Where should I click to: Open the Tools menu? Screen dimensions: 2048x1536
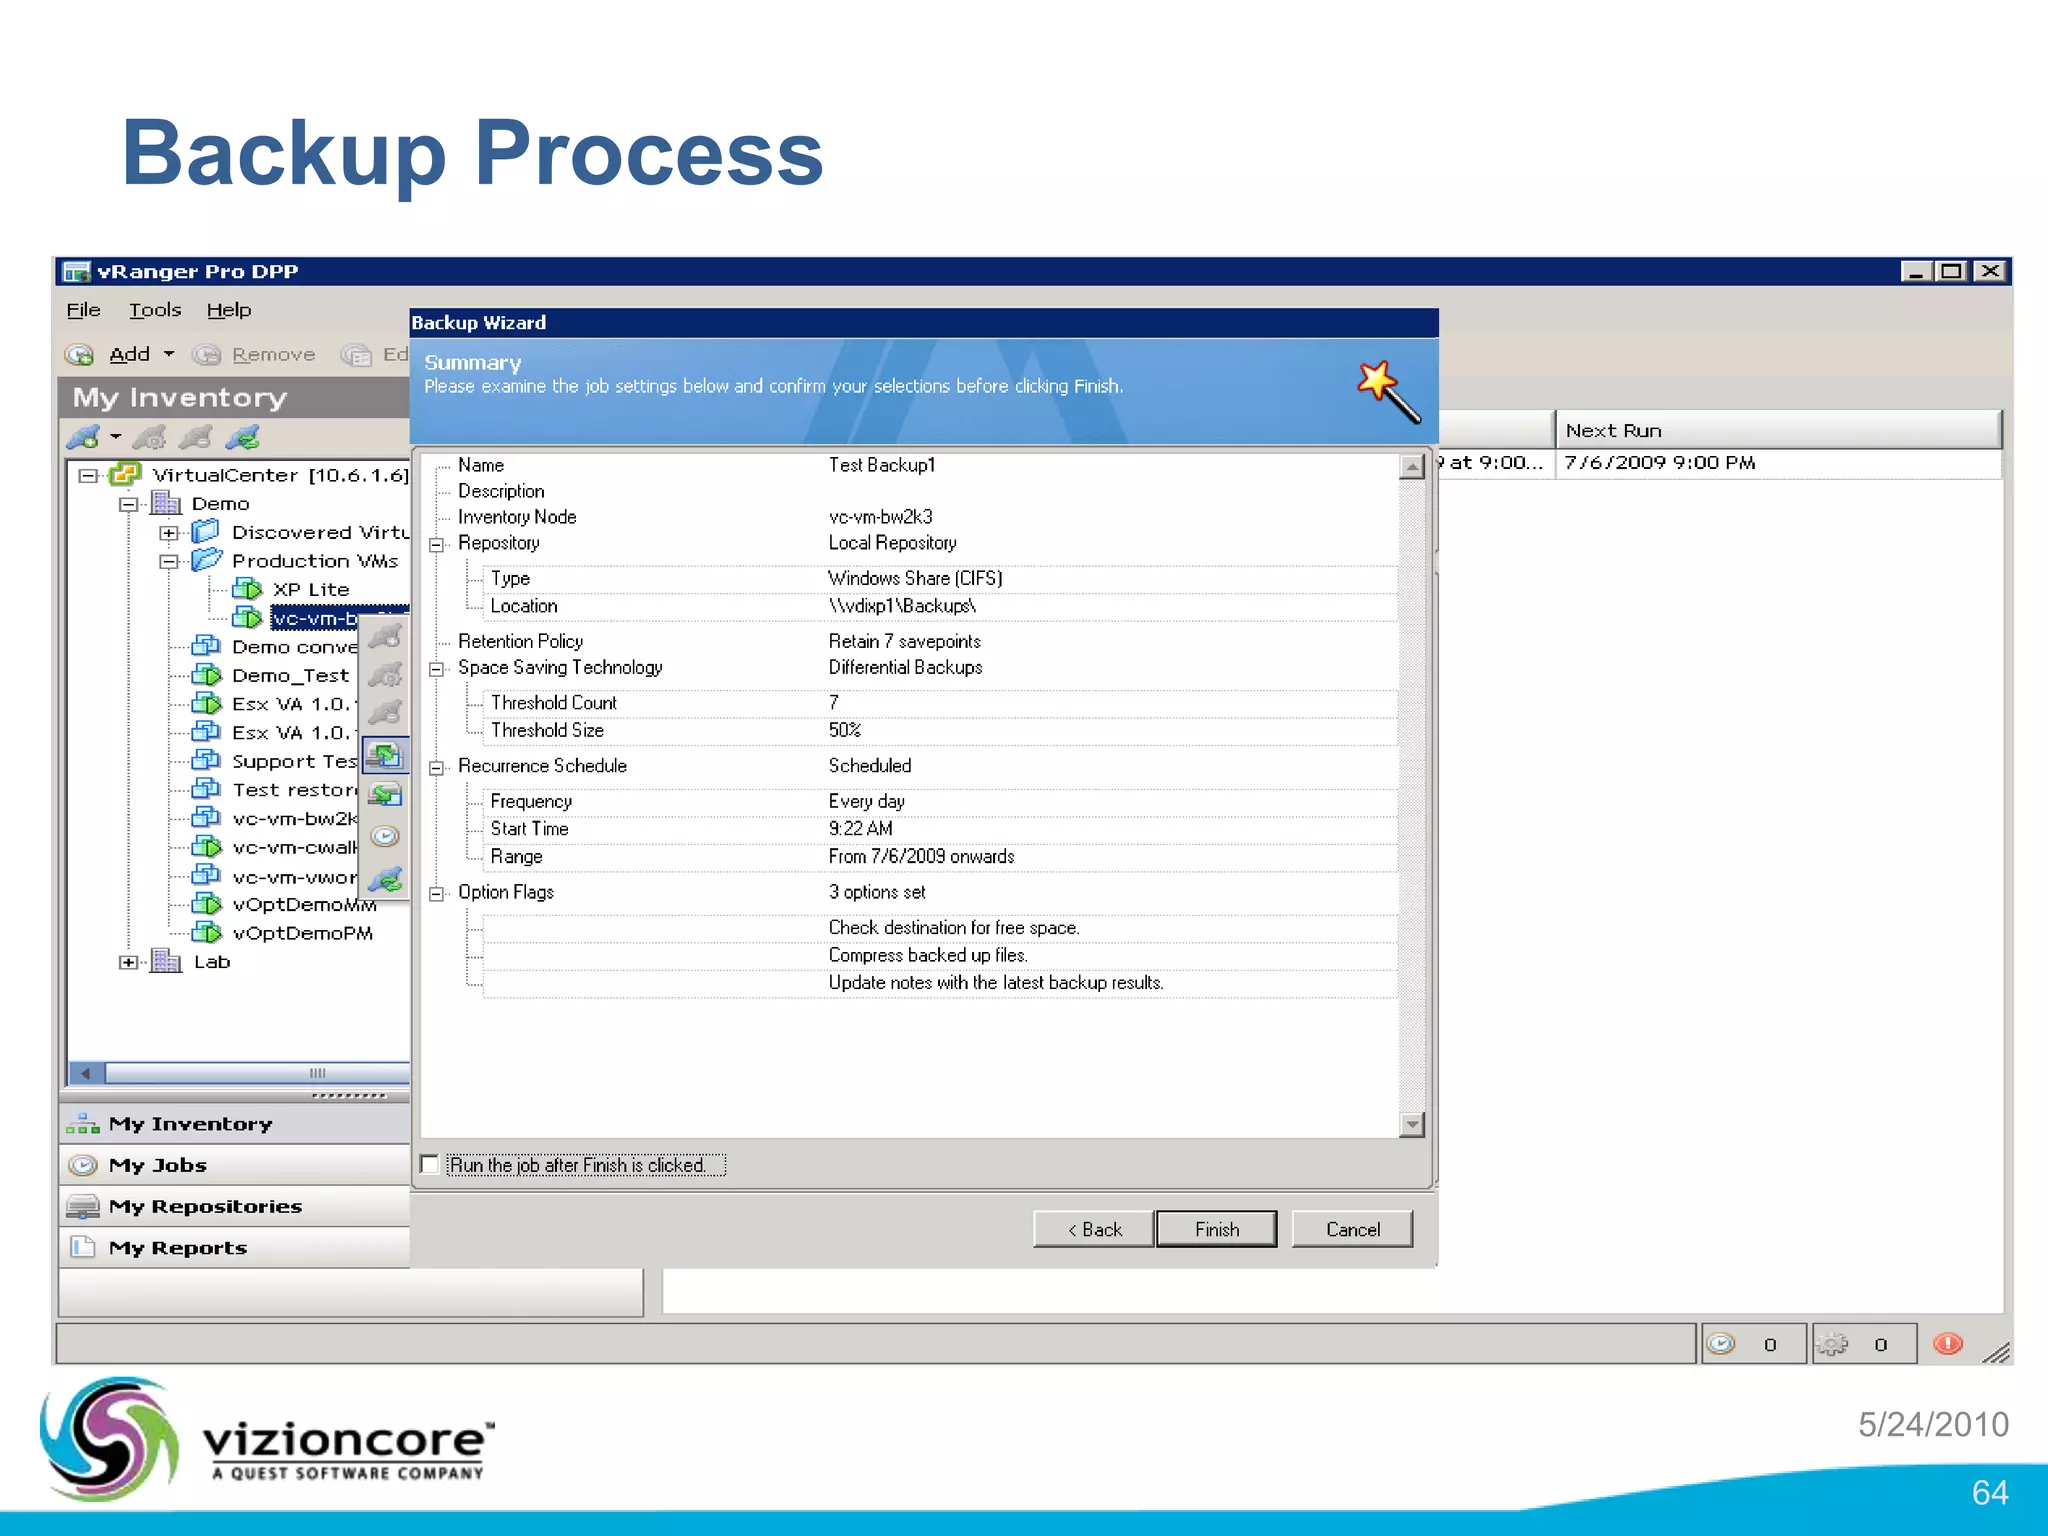click(x=155, y=310)
